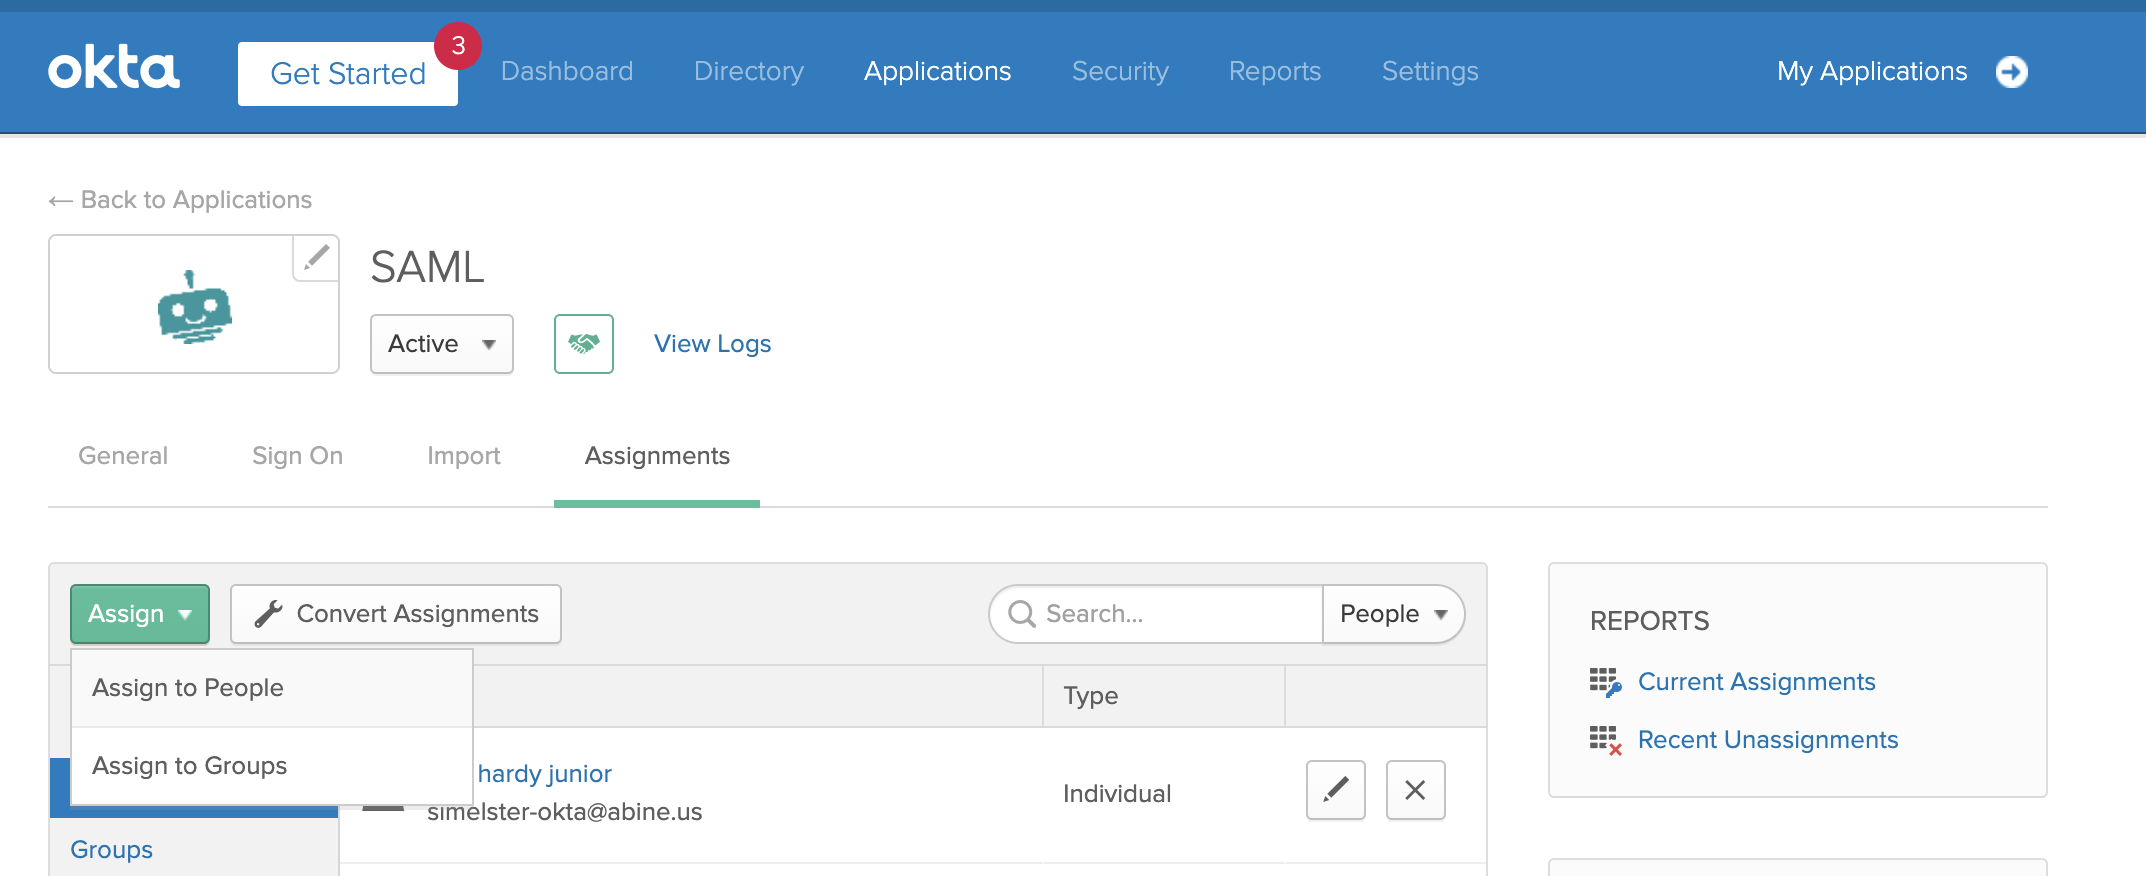This screenshot has width=2146, height=876.
Task: Switch to the Import tab
Action: [x=464, y=456]
